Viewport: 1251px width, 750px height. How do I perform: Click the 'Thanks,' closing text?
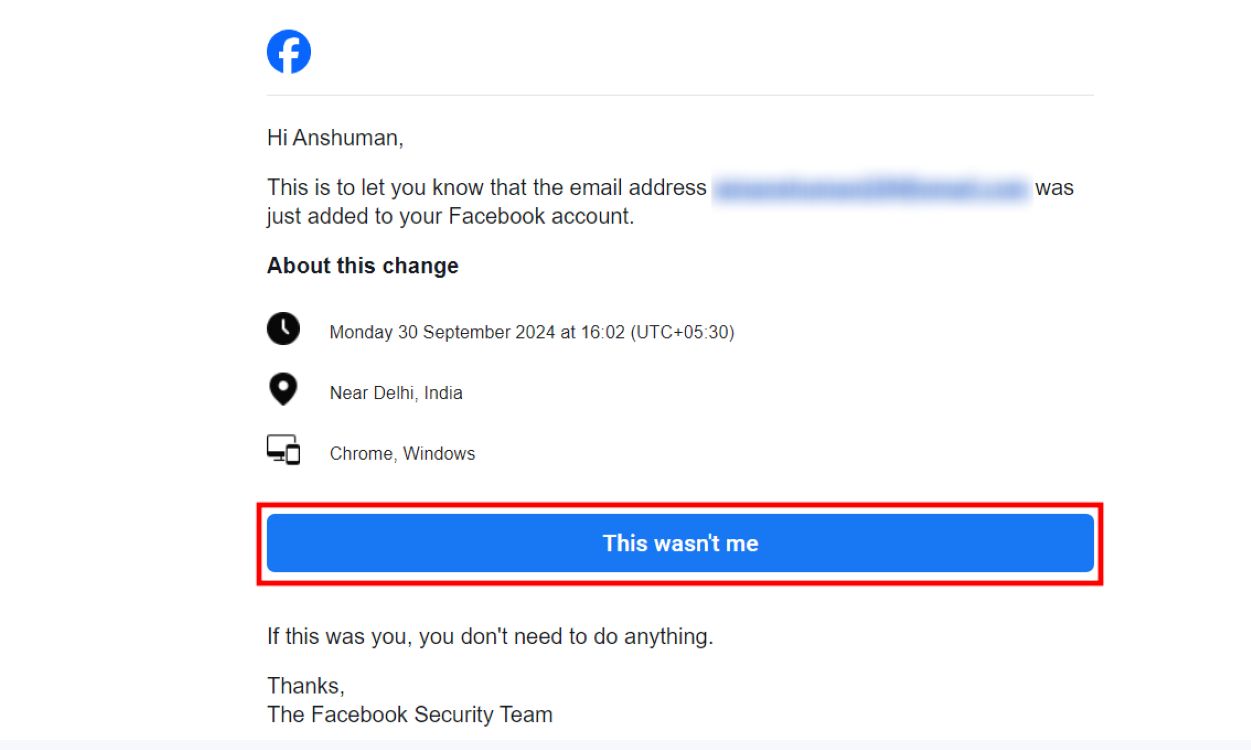tap(306, 685)
